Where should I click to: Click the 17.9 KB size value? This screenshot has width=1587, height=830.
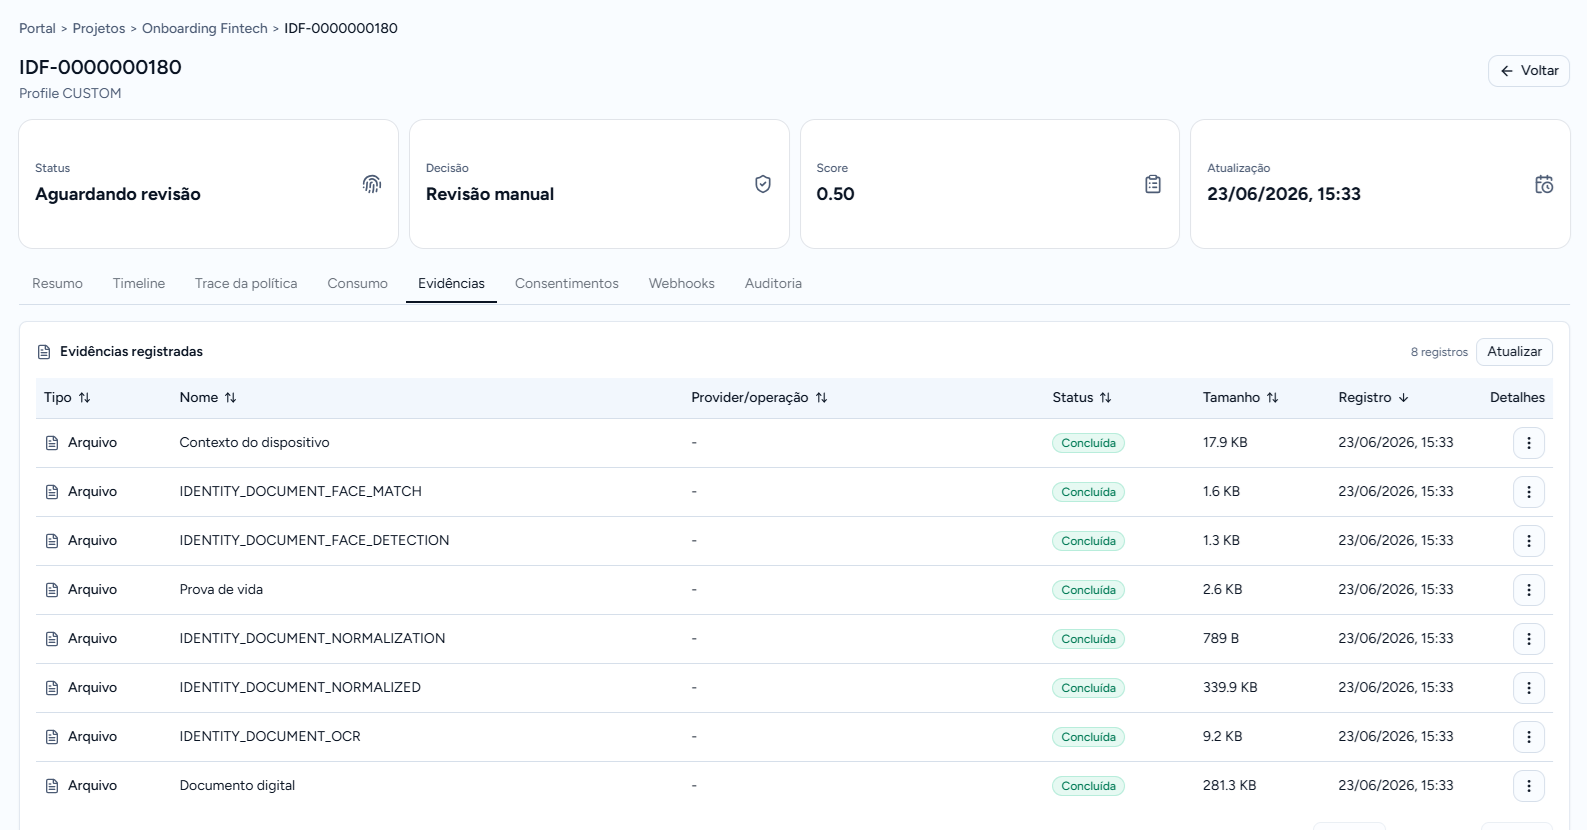pyautogui.click(x=1225, y=443)
